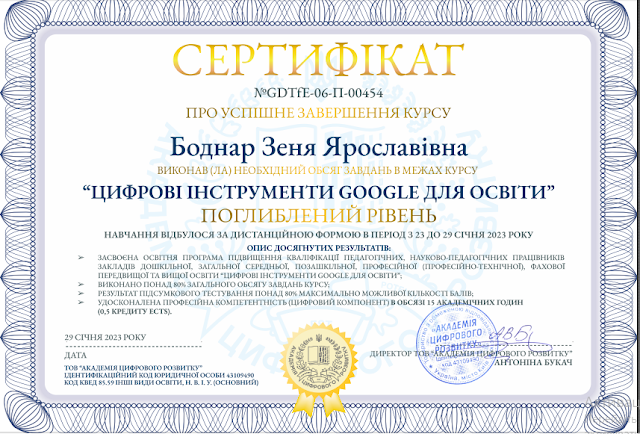Click the date "29 СІЧНЯ 2023 РОКУ"

[x=105, y=338]
